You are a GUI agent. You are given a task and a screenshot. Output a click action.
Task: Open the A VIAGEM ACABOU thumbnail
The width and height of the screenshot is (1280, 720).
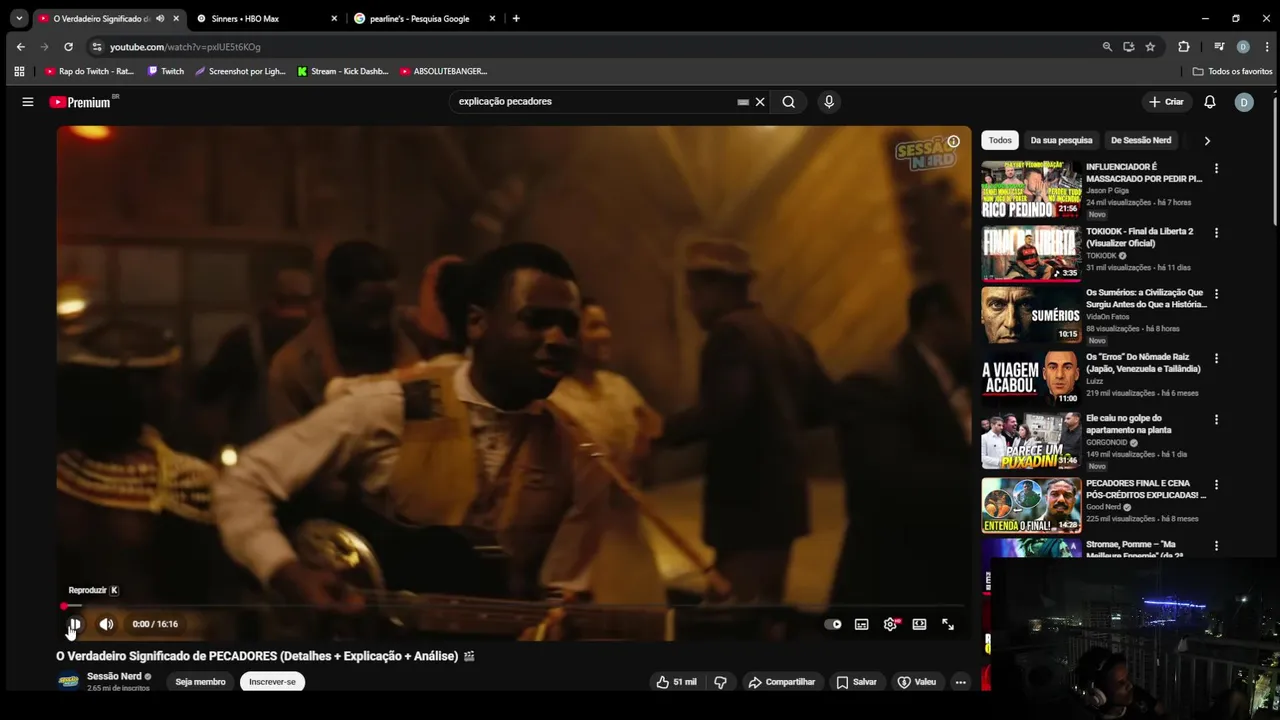click(x=1031, y=378)
